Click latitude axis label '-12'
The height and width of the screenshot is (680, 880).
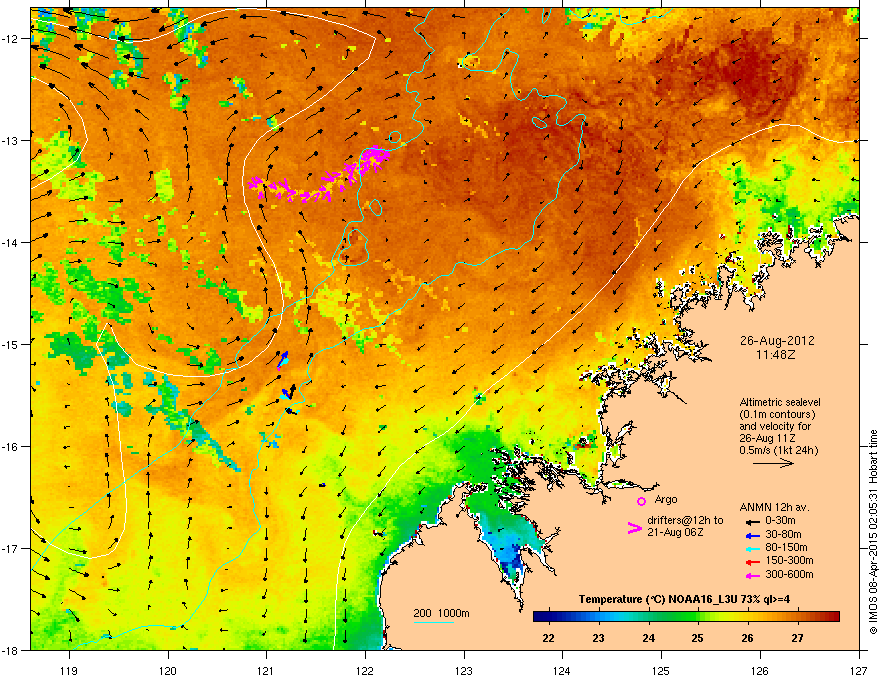[10, 39]
